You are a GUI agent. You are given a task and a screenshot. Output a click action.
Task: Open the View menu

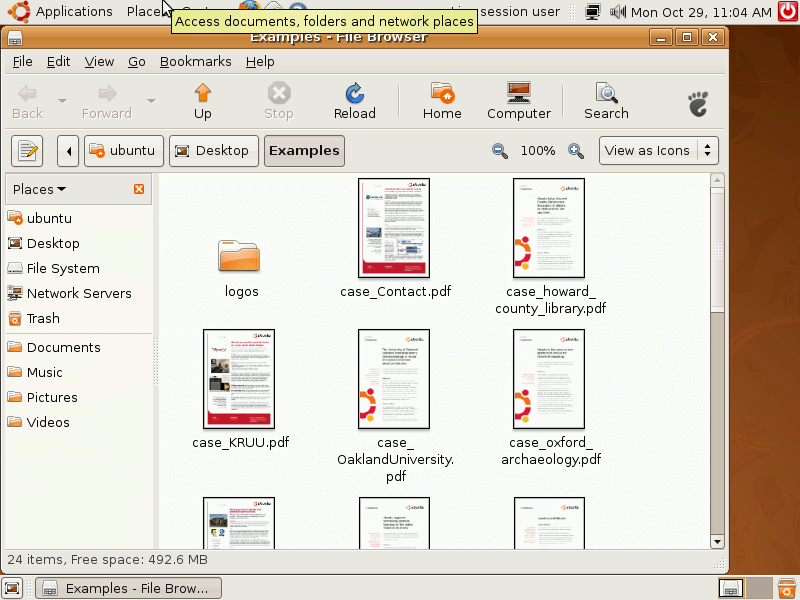click(x=99, y=62)
